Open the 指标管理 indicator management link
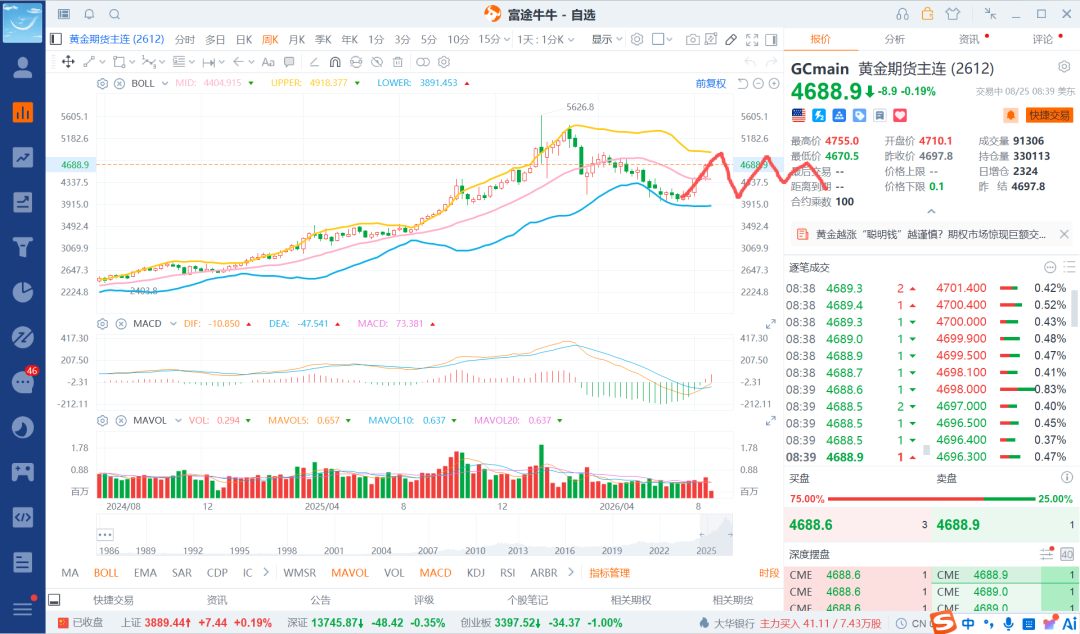1080x634 pixels. tap(609, 573)
